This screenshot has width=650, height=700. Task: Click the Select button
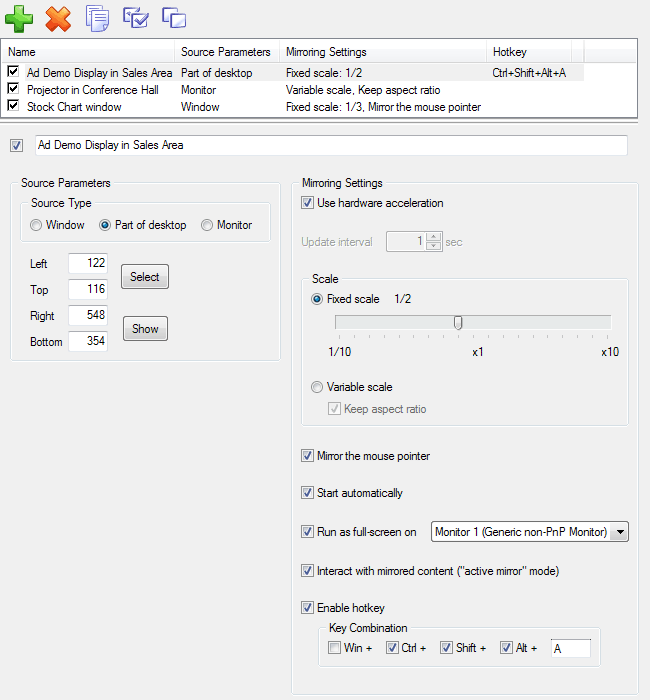145,277
